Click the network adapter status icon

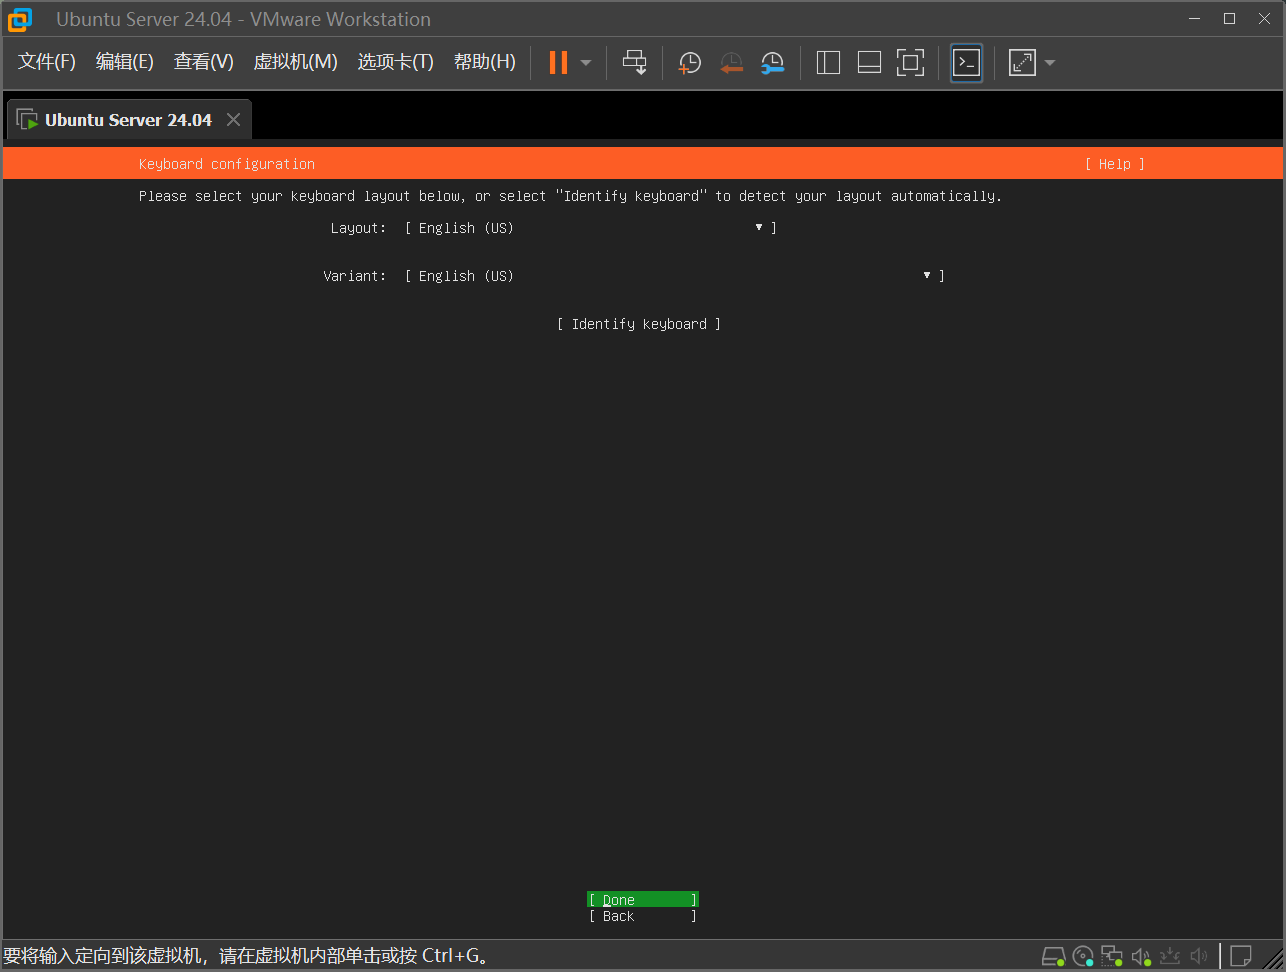tap(1112, 956)
